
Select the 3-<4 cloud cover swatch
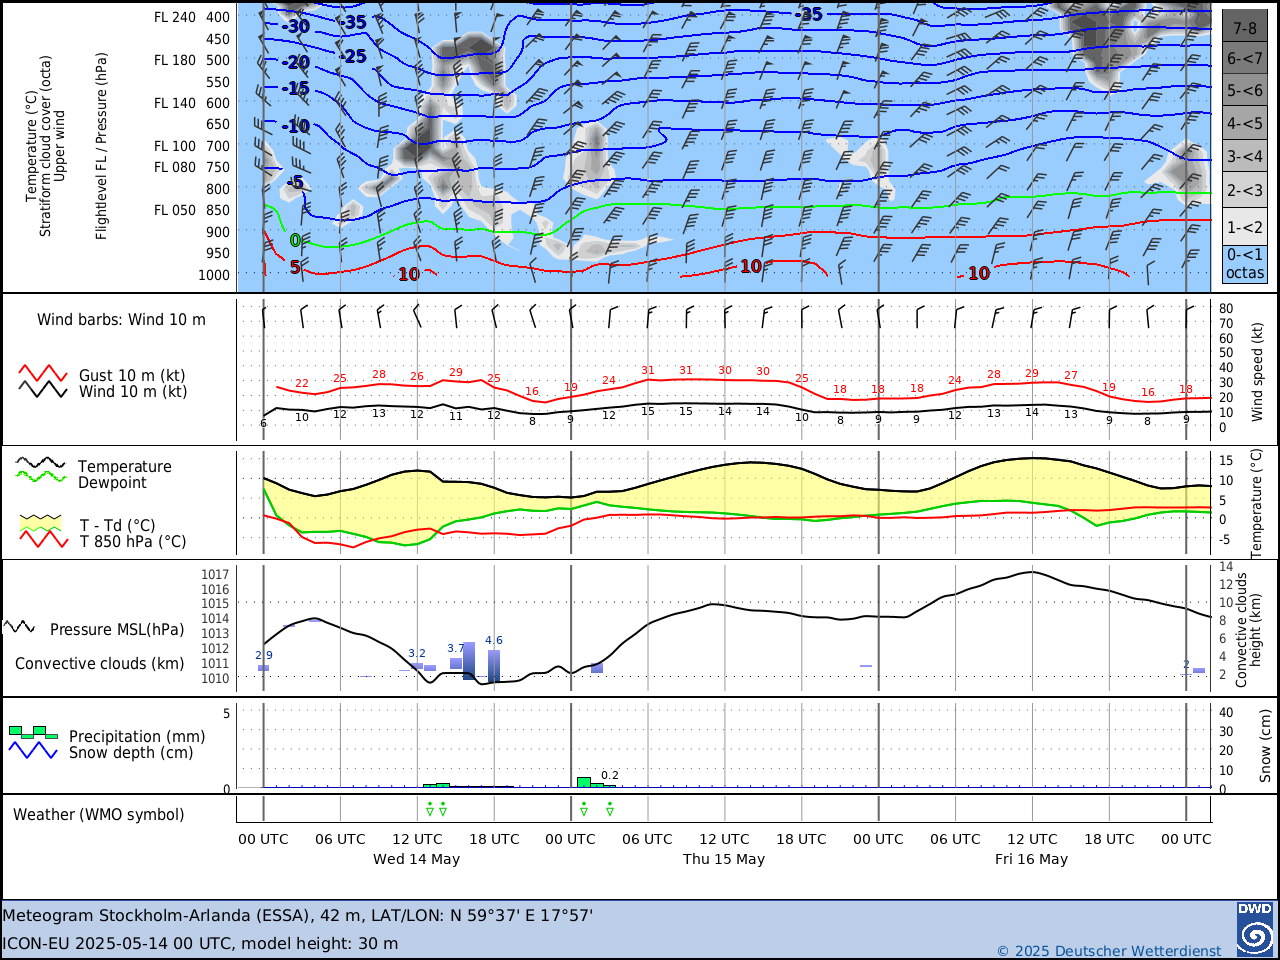pos(1245,157)
